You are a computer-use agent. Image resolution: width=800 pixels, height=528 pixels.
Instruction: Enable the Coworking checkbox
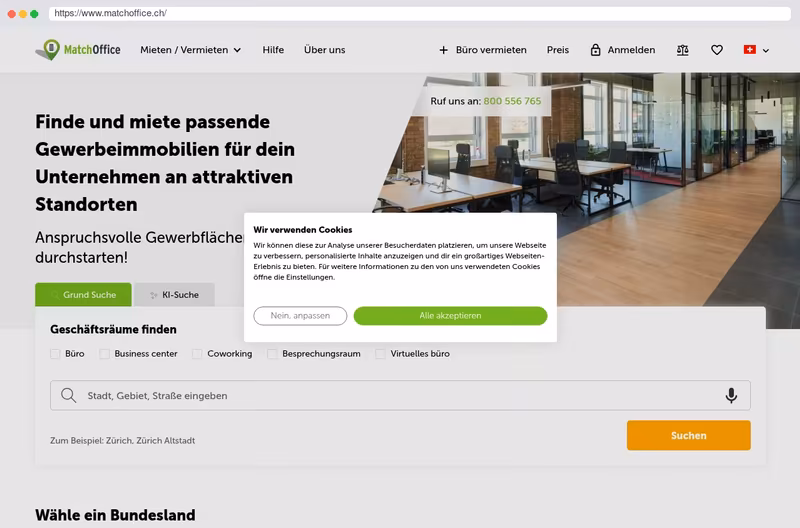point(197,354)
